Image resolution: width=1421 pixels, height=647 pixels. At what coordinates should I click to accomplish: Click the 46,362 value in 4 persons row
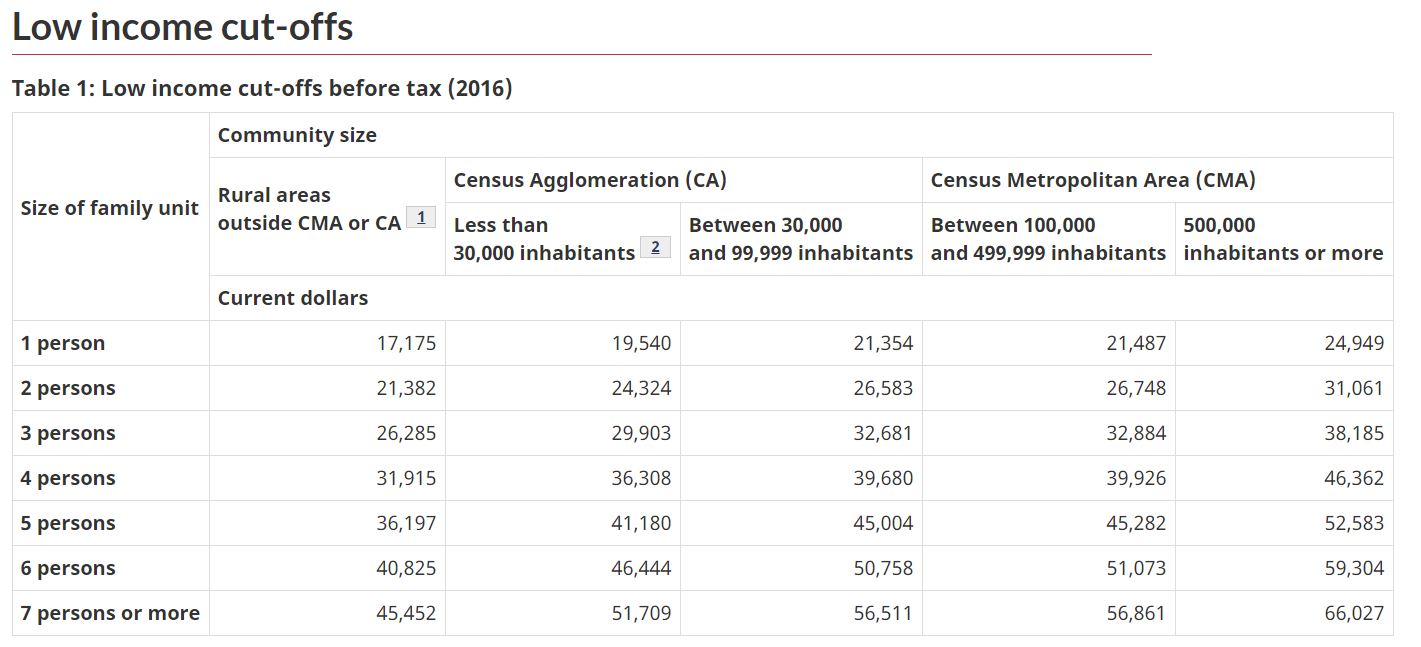[1354, 478]
